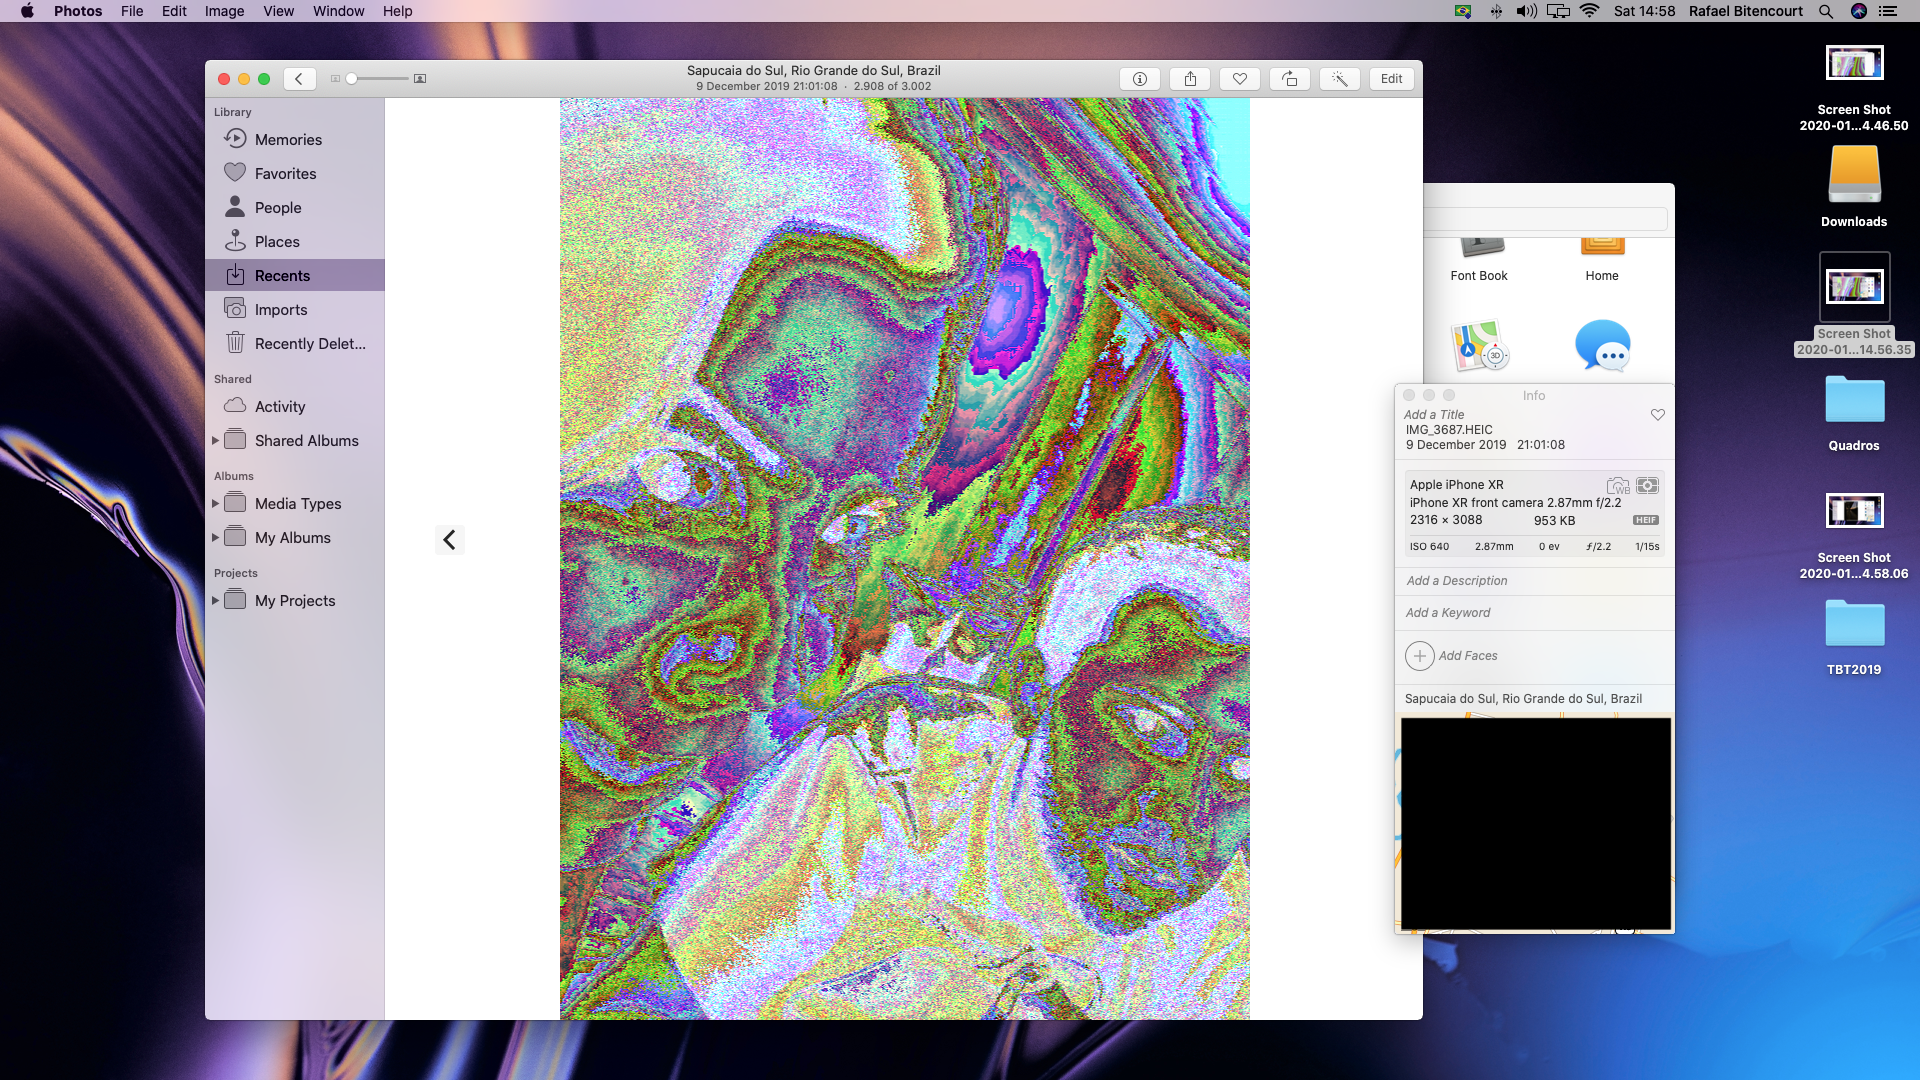The width and height of the screenshot is (1920, 1080).
Task: Open Spotlight search in the menu bar
Action: point(1825,11)
